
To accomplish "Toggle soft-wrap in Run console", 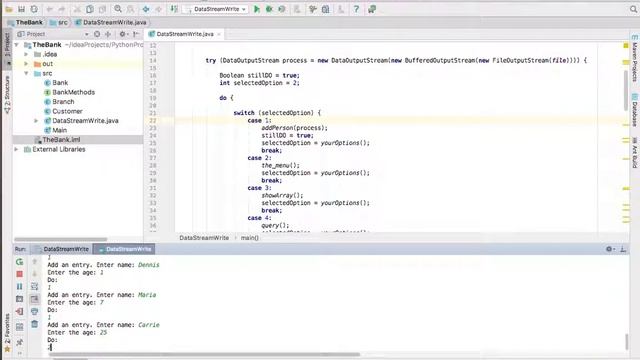I will 35,287.
